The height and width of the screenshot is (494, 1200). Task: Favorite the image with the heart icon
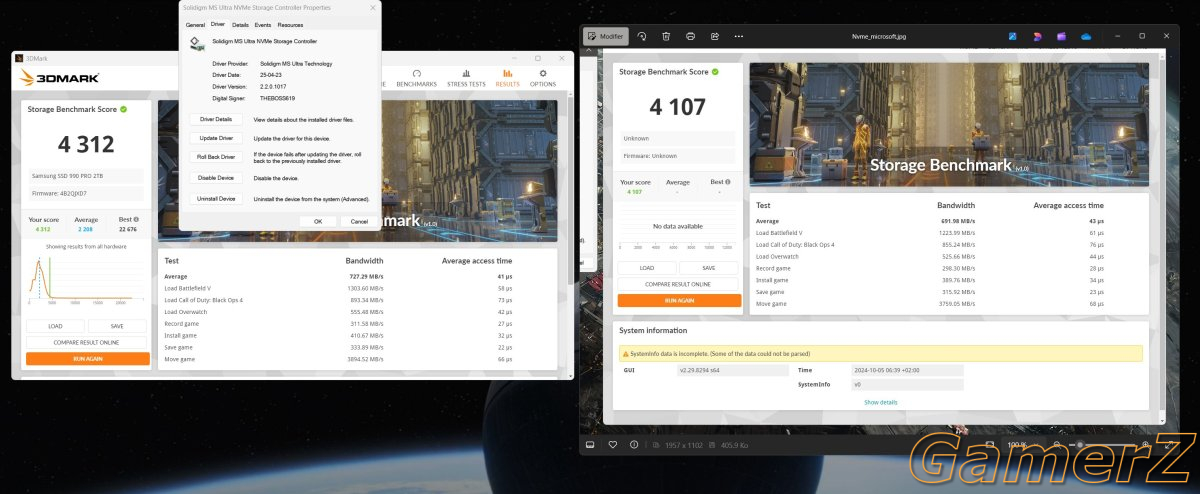pos(613,444)
